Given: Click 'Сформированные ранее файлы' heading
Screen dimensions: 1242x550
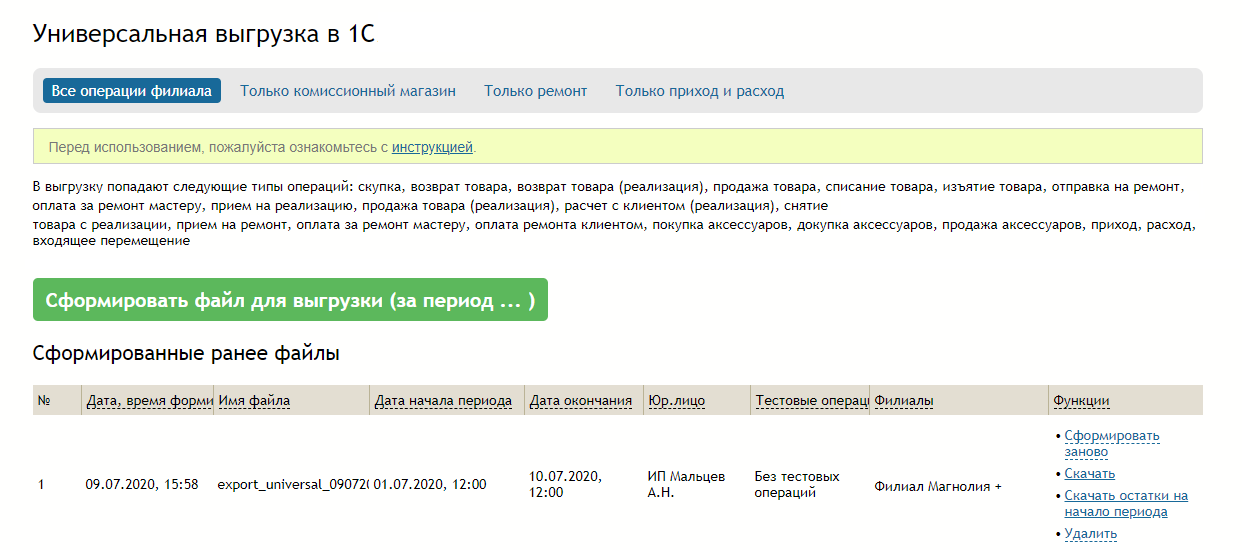Looking at the screenshot, I should pos(186,354).
